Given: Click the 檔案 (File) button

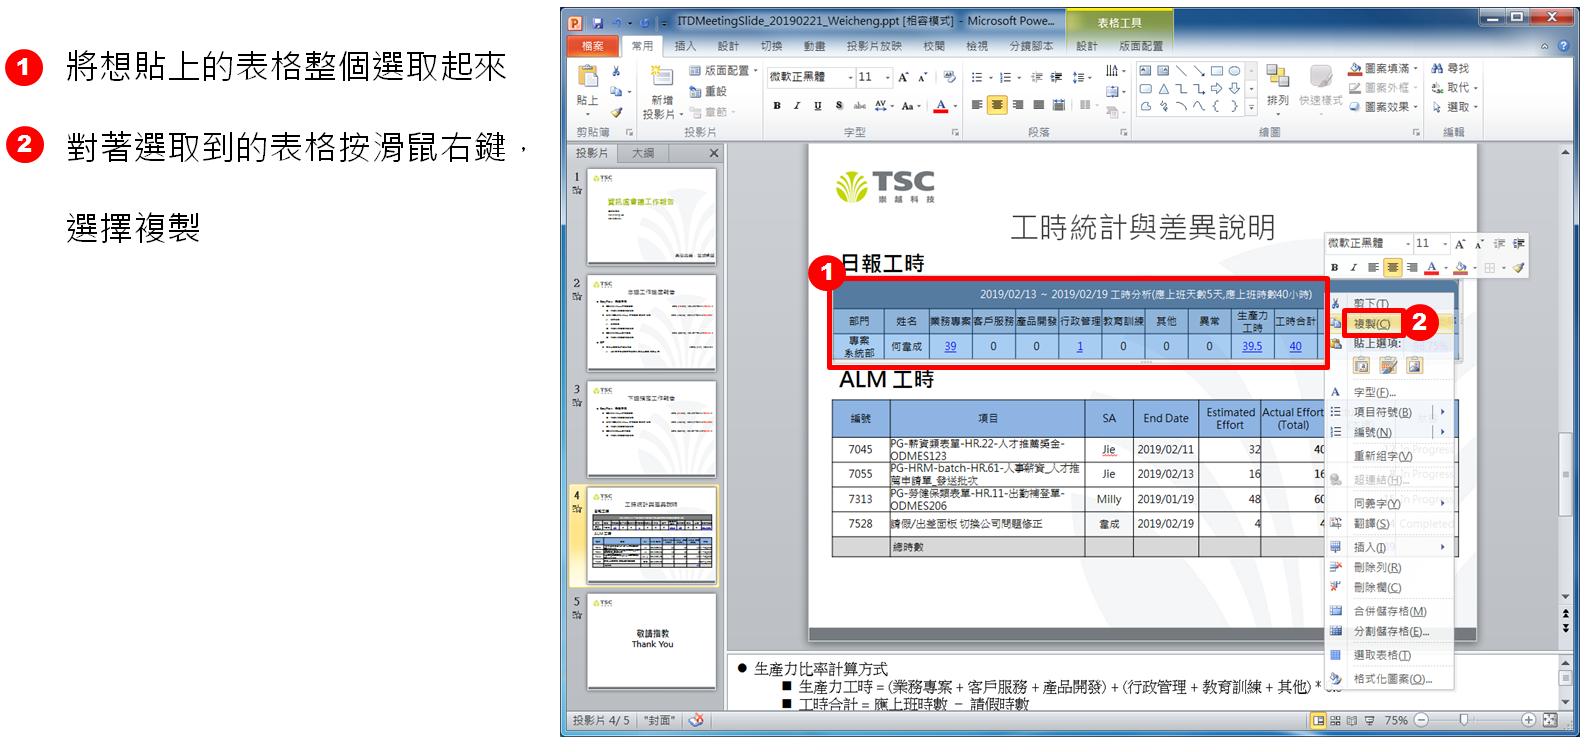Looking at the screenshot, I should pyautogui.click(x=592, y=46).
